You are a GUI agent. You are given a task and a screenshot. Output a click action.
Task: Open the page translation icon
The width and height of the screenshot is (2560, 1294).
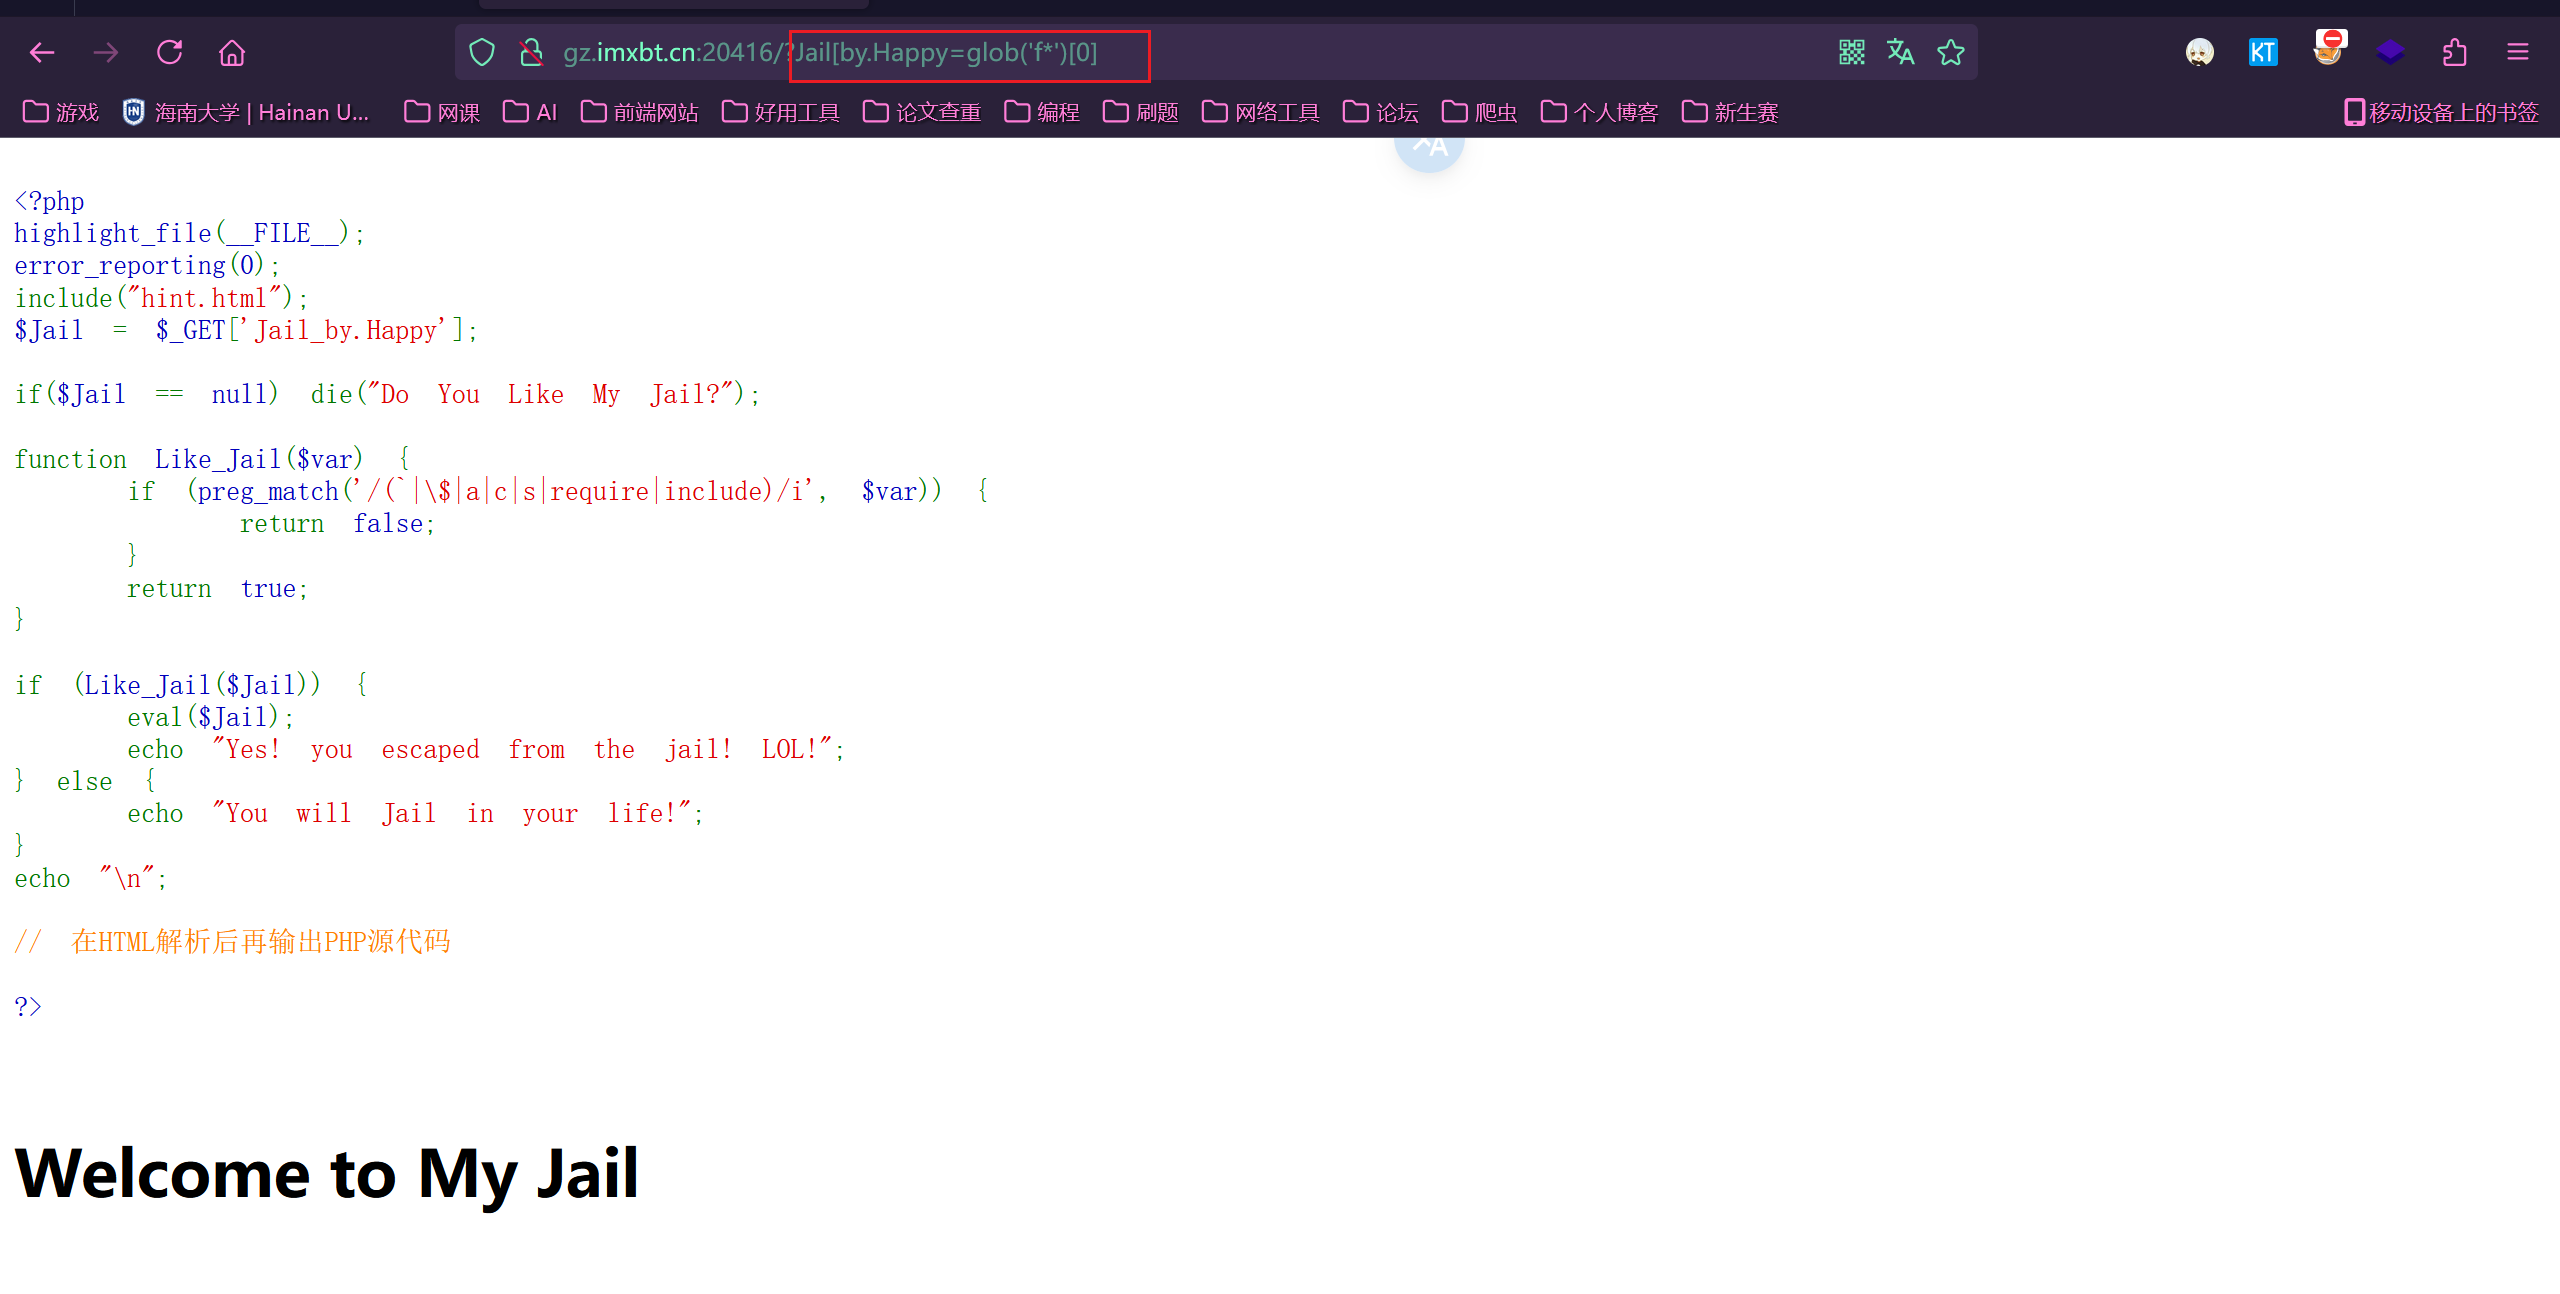(x=1901, y=52)
